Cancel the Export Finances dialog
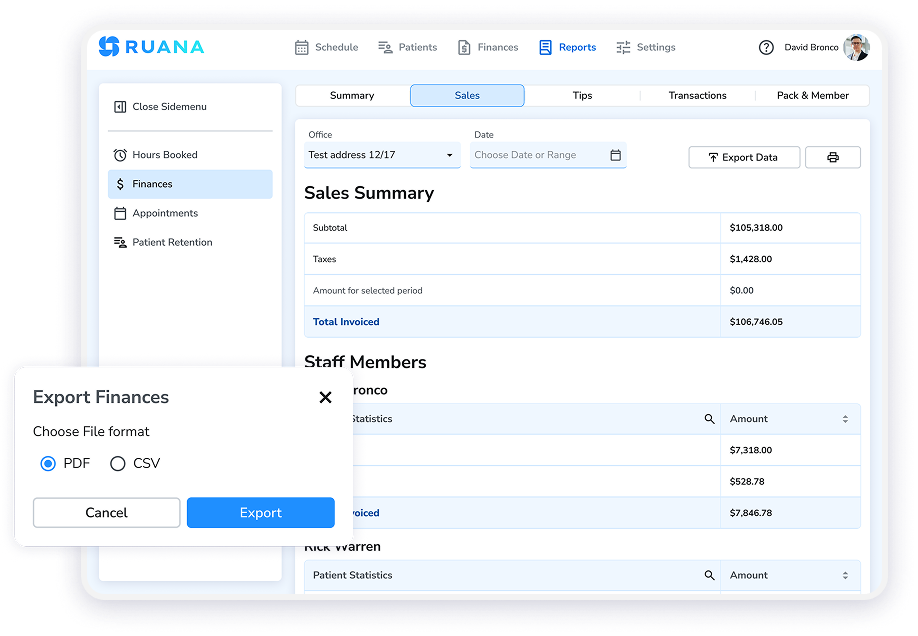 [106, 512]
